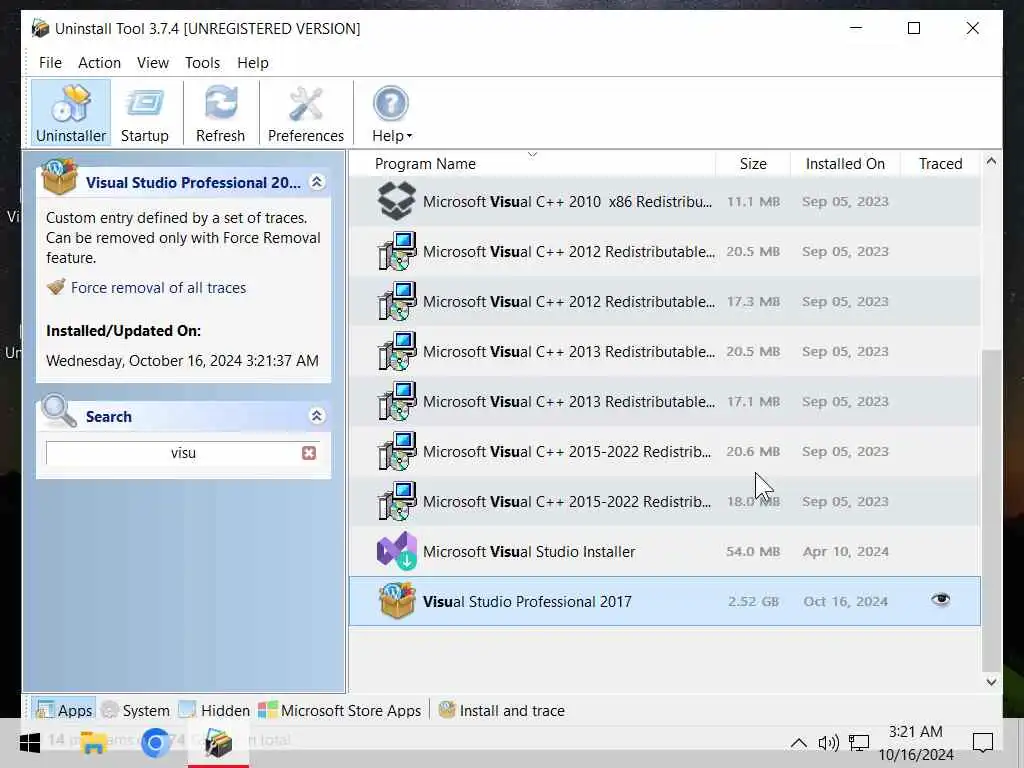
Task: Open the Help menu in menu bar
Action: pos(253,63)
